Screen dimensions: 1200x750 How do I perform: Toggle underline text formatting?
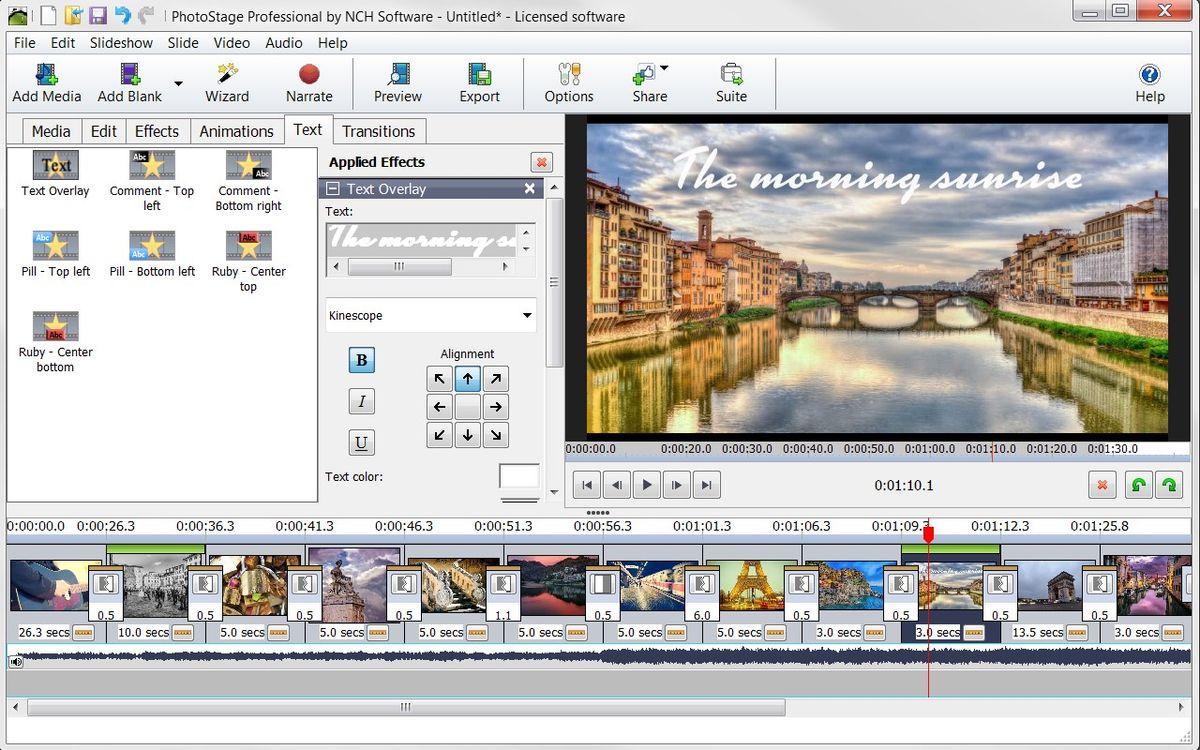click(361, 442)
